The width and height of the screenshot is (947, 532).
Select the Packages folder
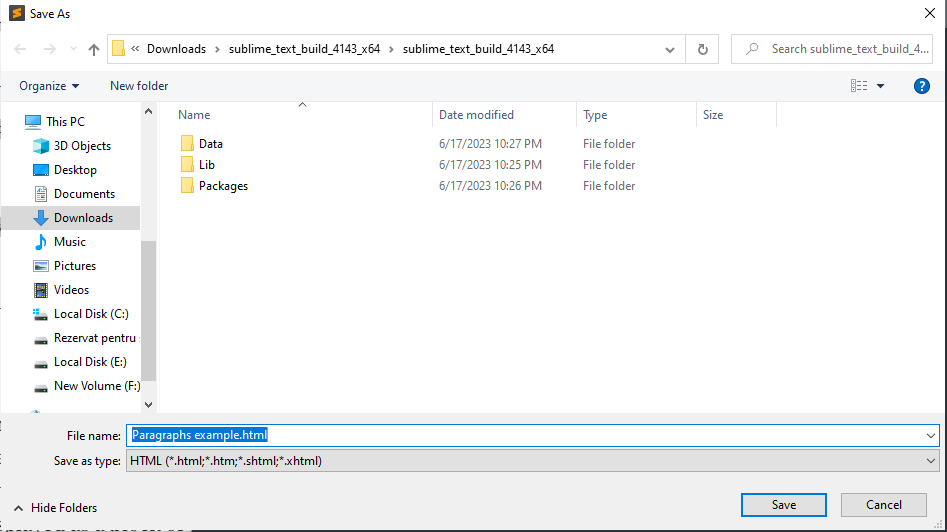pos(223,186)
